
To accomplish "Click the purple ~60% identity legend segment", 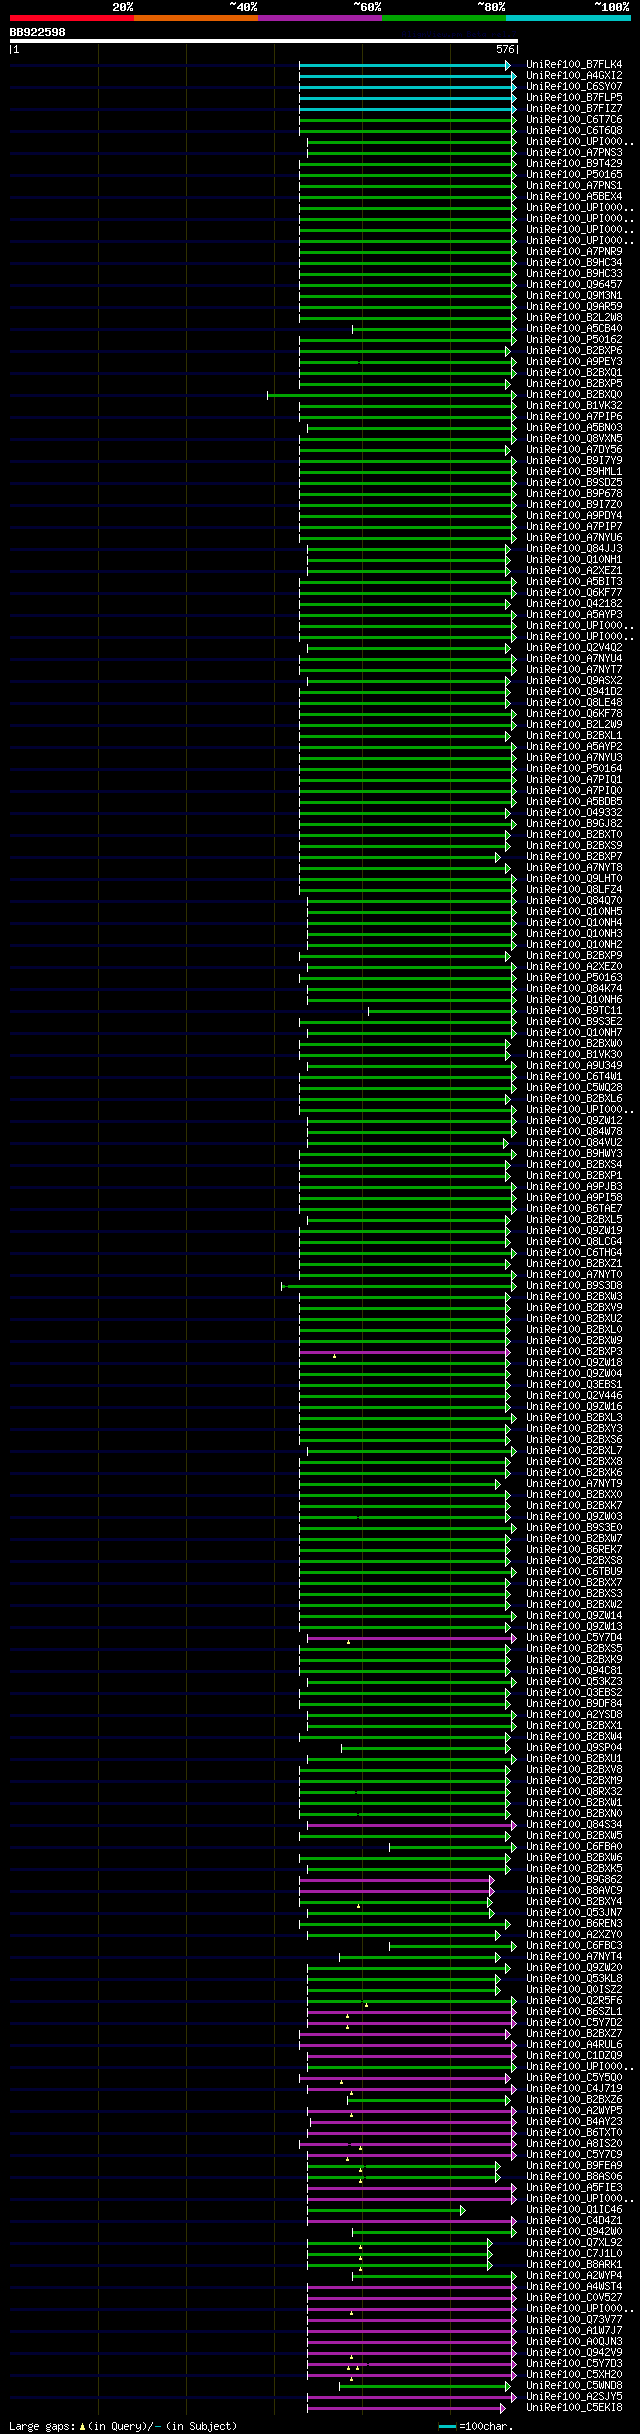I will 319,18.
